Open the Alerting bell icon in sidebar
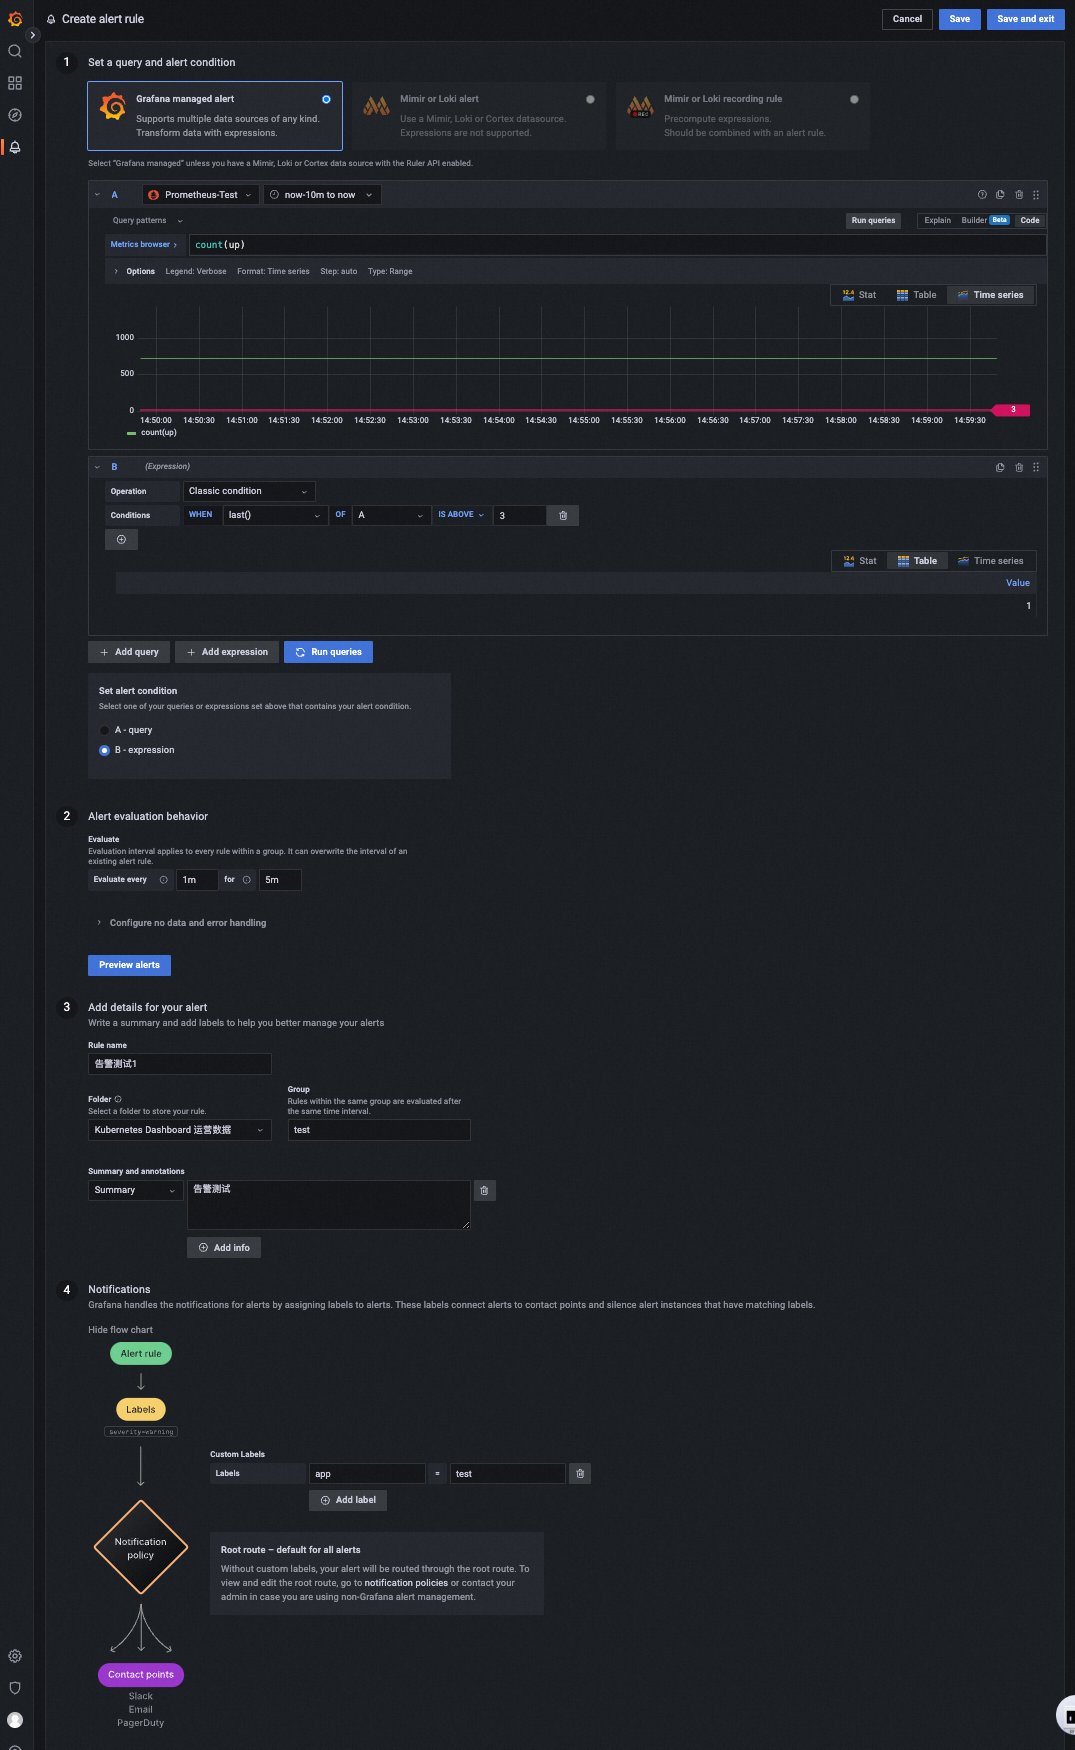Screen dimensions: 1075x1750 click(x=15, y=147)
